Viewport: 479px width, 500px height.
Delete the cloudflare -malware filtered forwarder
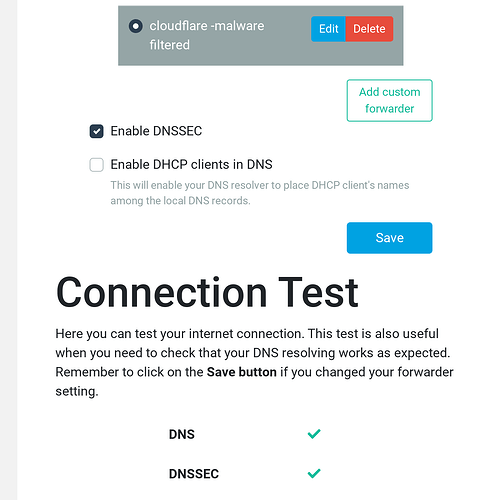[369, 29]
